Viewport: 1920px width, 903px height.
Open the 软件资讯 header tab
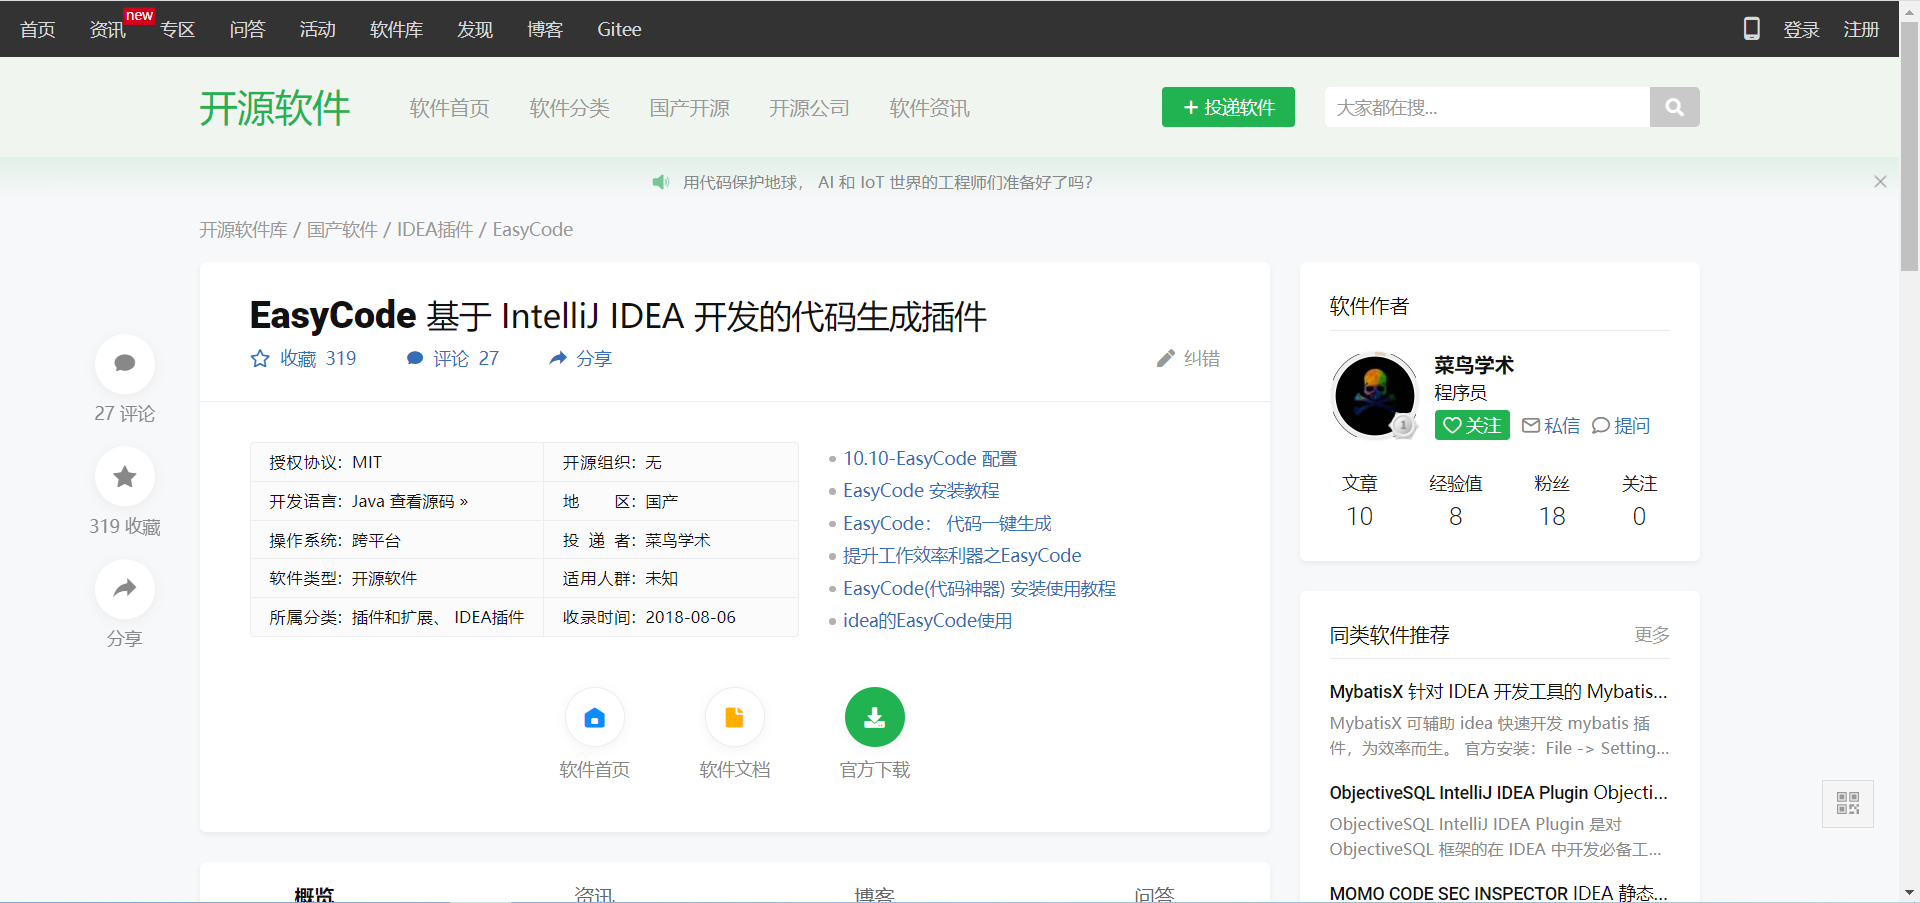930,108
